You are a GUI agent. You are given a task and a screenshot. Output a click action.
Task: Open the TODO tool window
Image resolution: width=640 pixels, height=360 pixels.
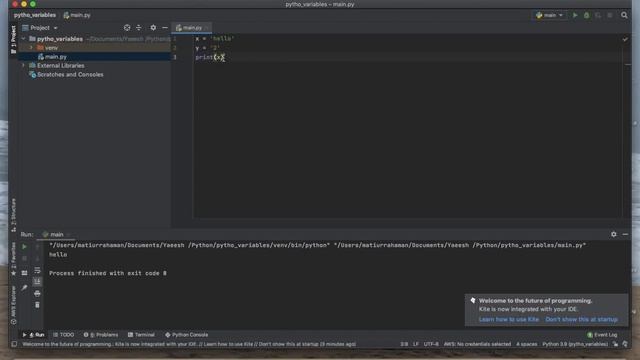pyautogui.click(x=64, y=335)
